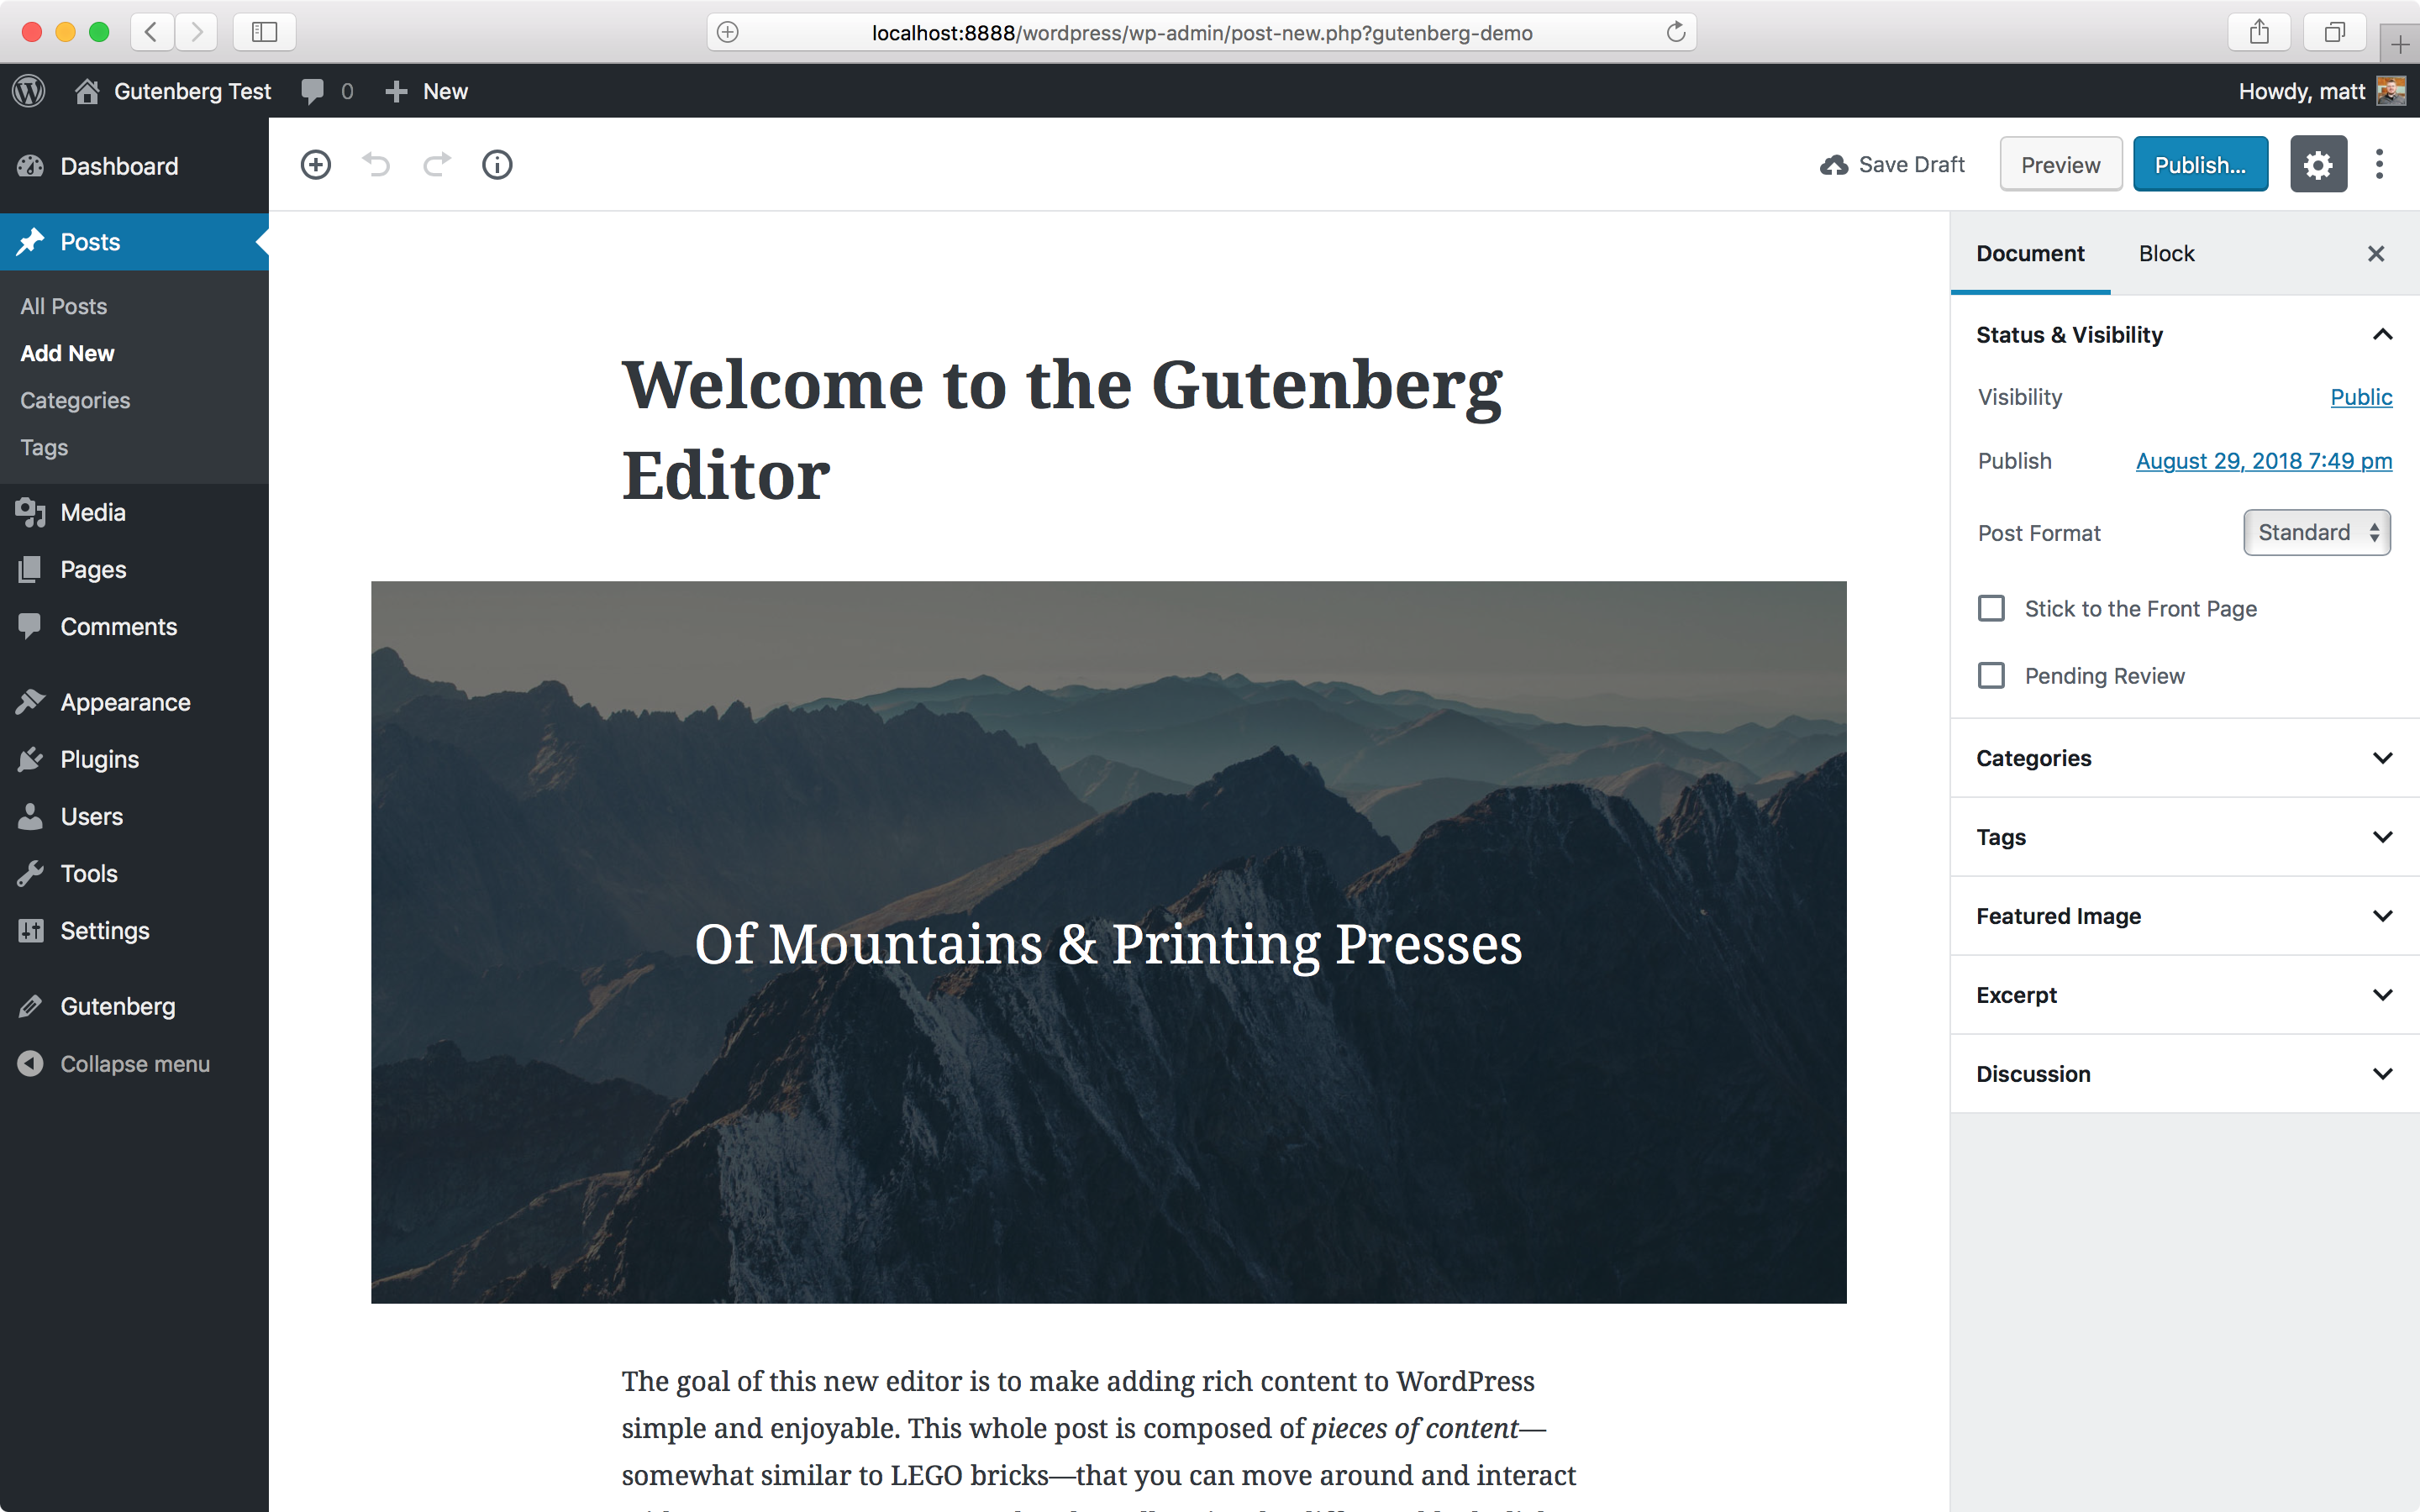Enable the Pending Review checkbox
The image size is (2420, 1512).
(x=1991, y=676)
